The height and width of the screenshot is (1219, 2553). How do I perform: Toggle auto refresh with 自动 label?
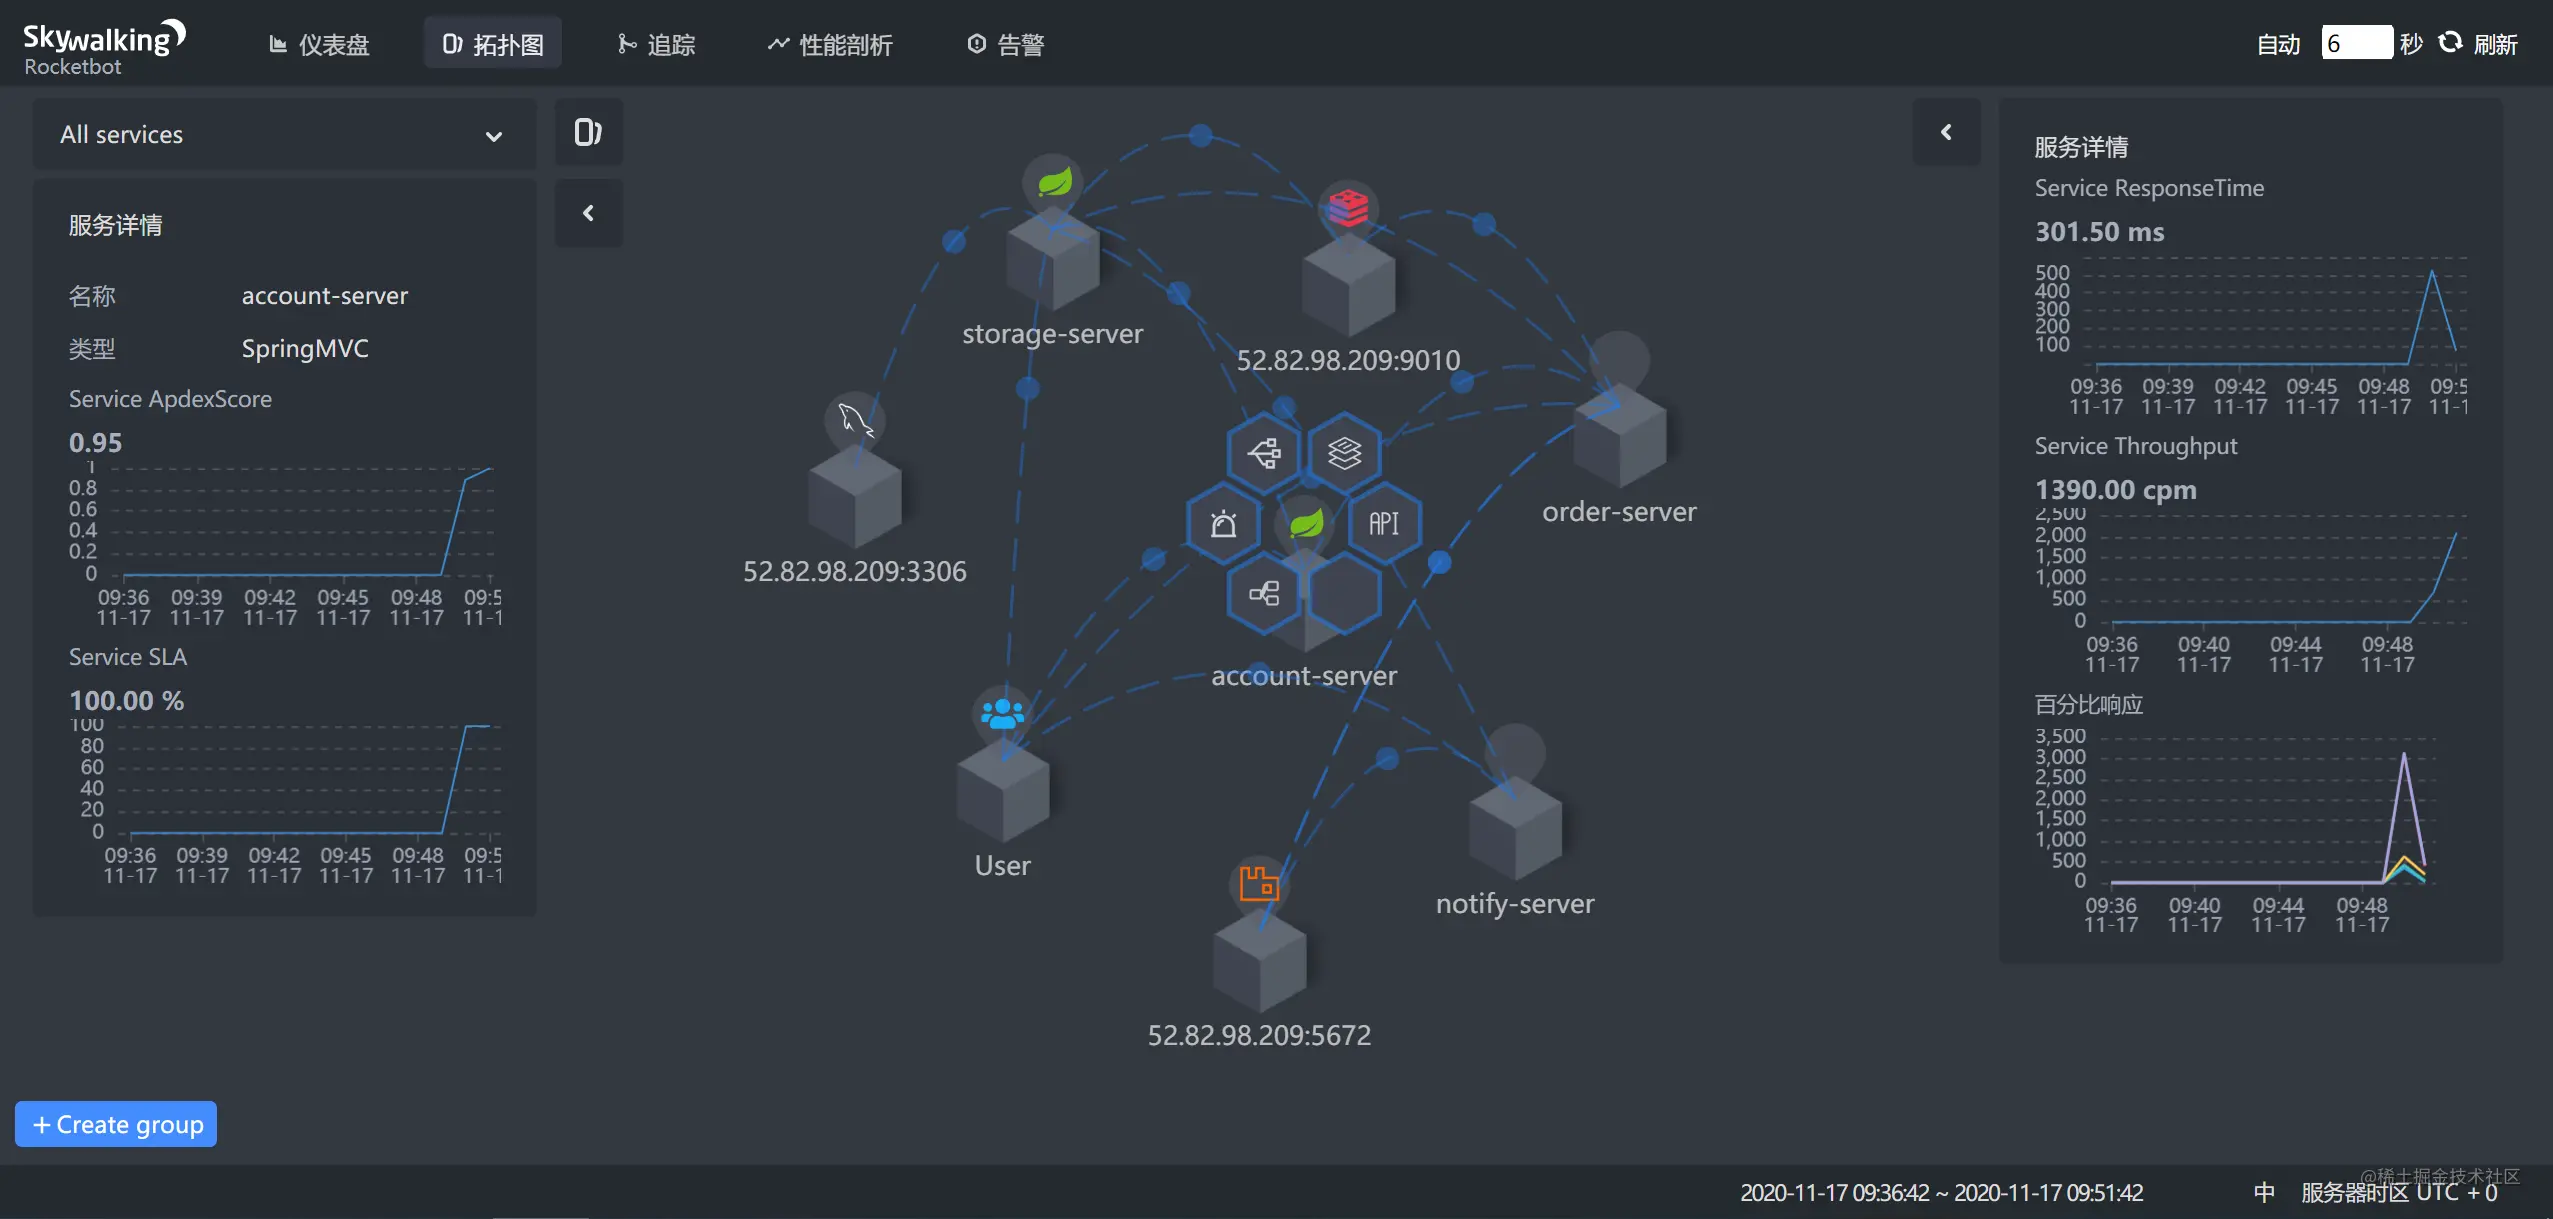(2278, 44)
